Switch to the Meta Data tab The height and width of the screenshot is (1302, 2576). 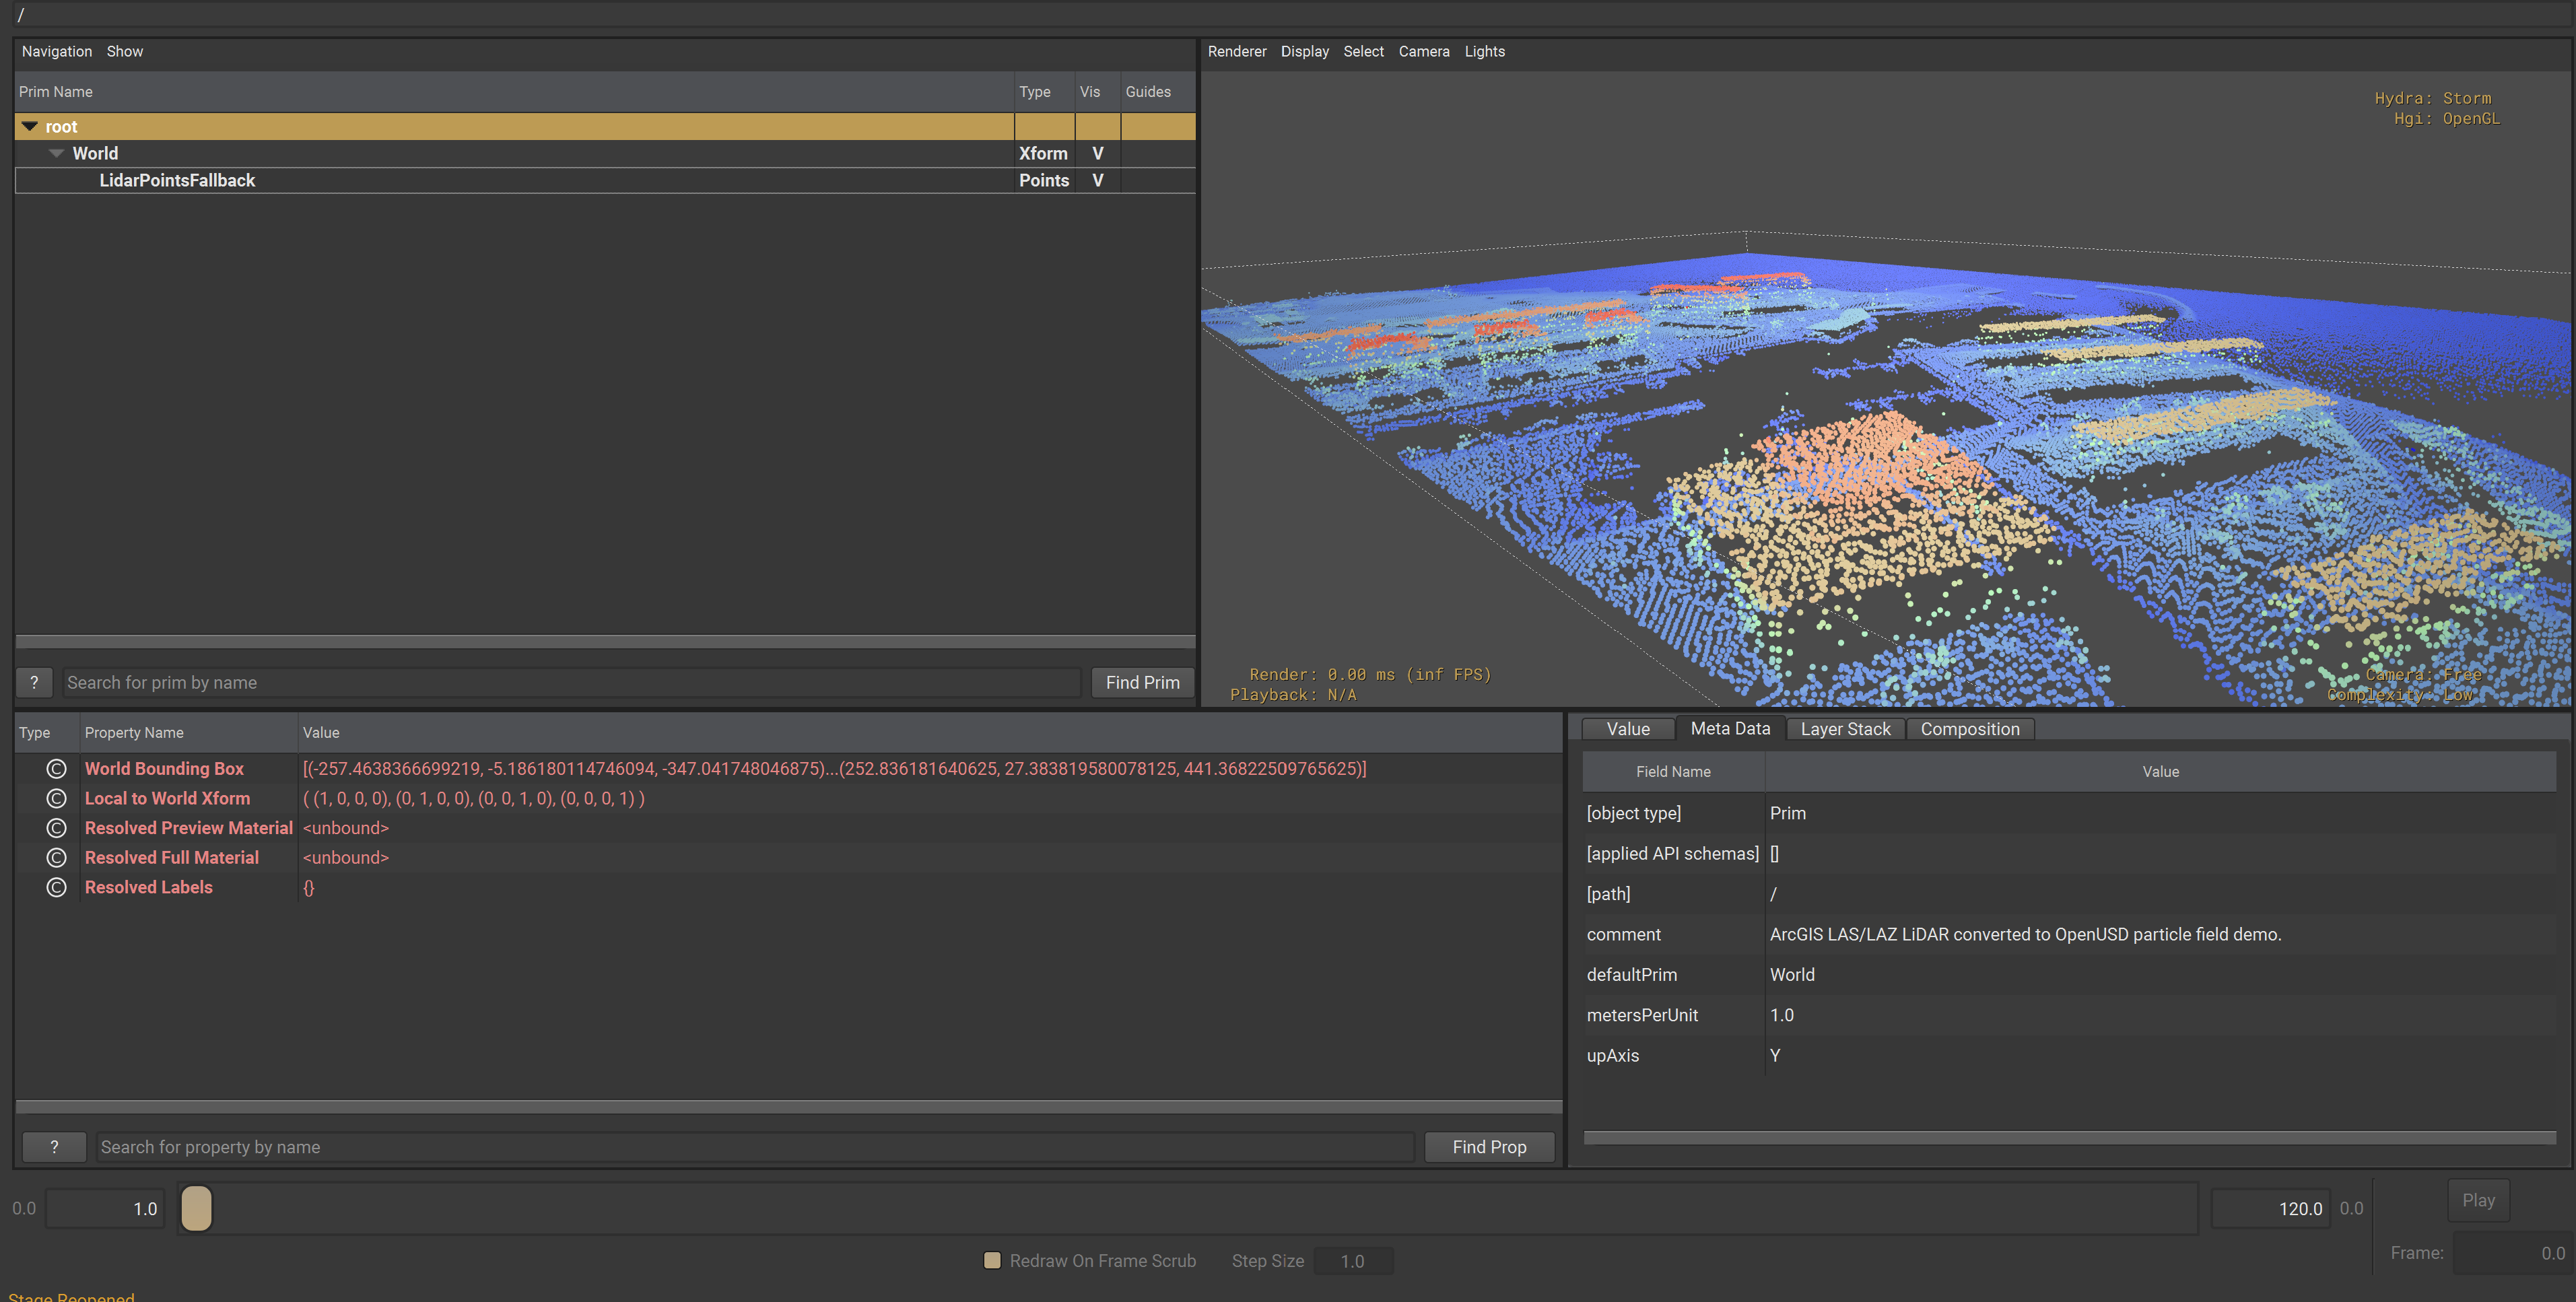coord(1730,728)
